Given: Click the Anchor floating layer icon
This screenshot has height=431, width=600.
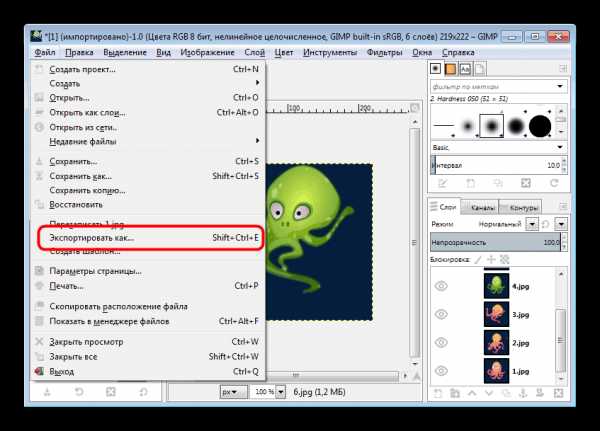Looking at the screenshot, I should [523, 393].
